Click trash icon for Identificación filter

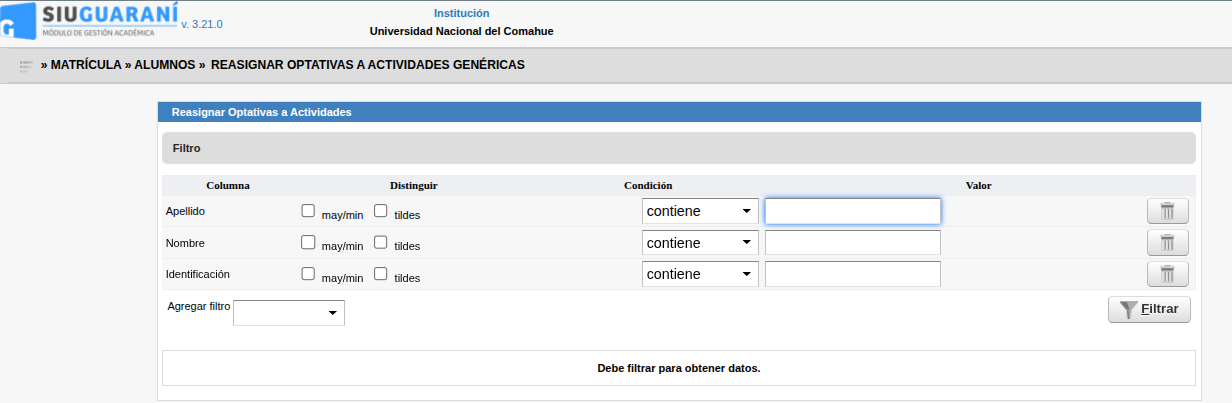(x=1167, y=274)
